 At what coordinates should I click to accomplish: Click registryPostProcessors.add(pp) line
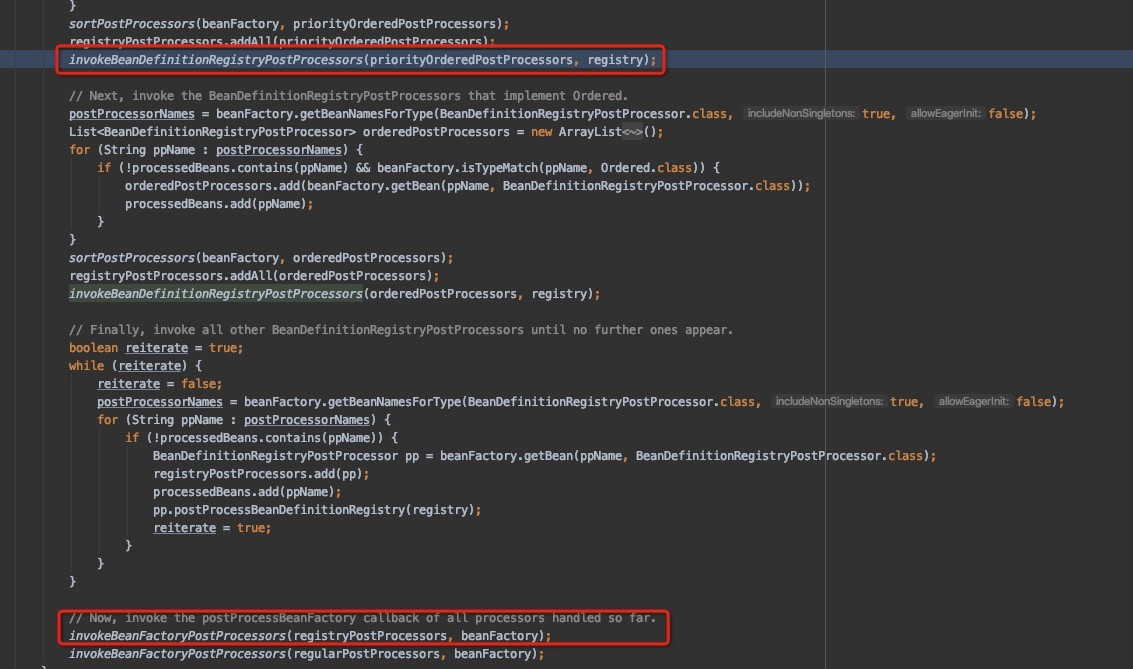click(x=261, y=474)
